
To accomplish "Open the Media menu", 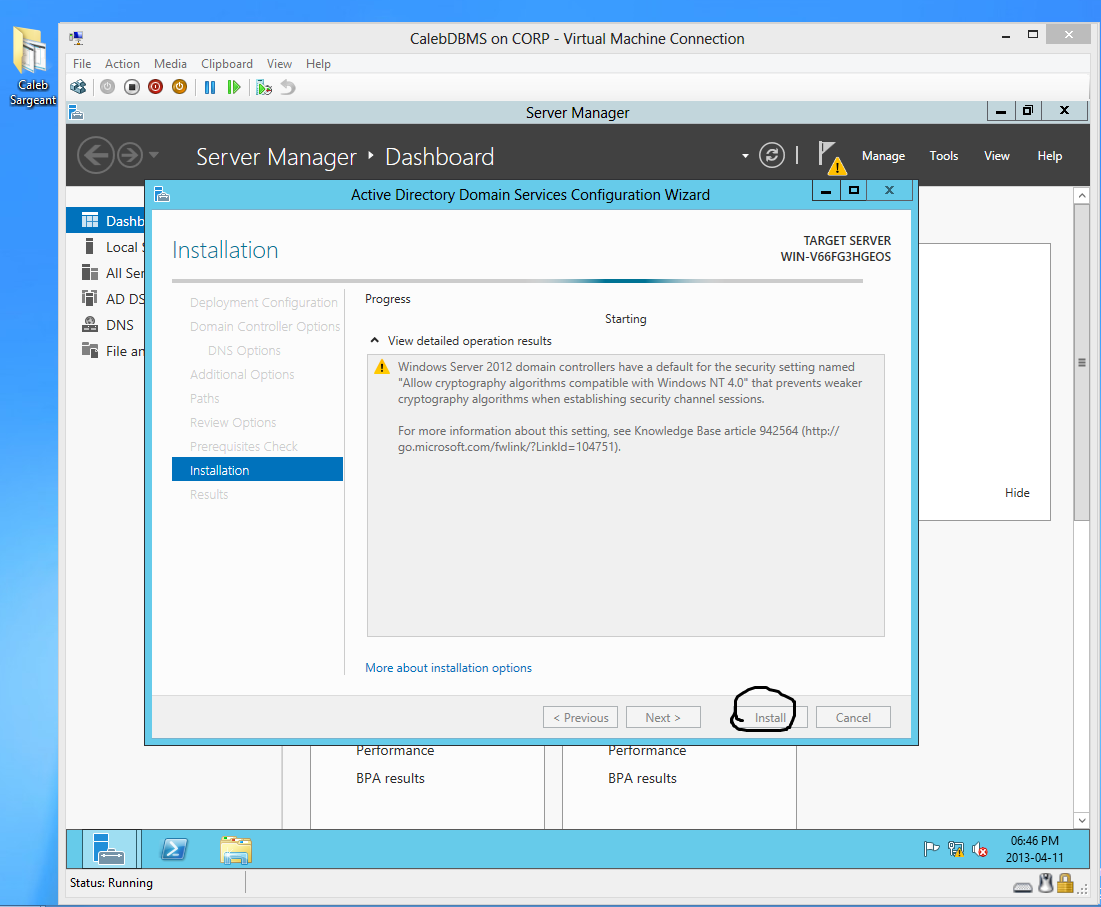I will (170, 64).
